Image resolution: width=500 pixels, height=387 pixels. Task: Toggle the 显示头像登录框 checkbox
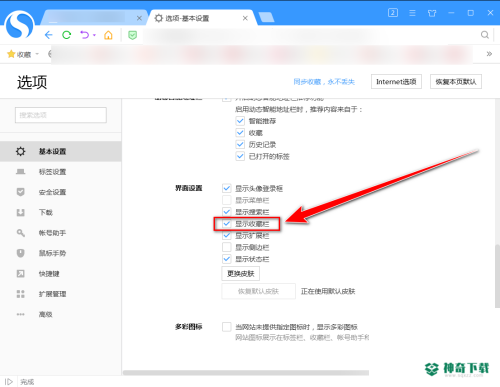tap(227, 188)
